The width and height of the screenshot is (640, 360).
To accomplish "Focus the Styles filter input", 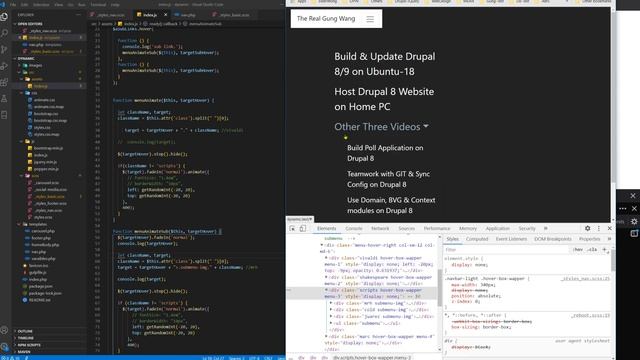I will [x=506, y=249].
